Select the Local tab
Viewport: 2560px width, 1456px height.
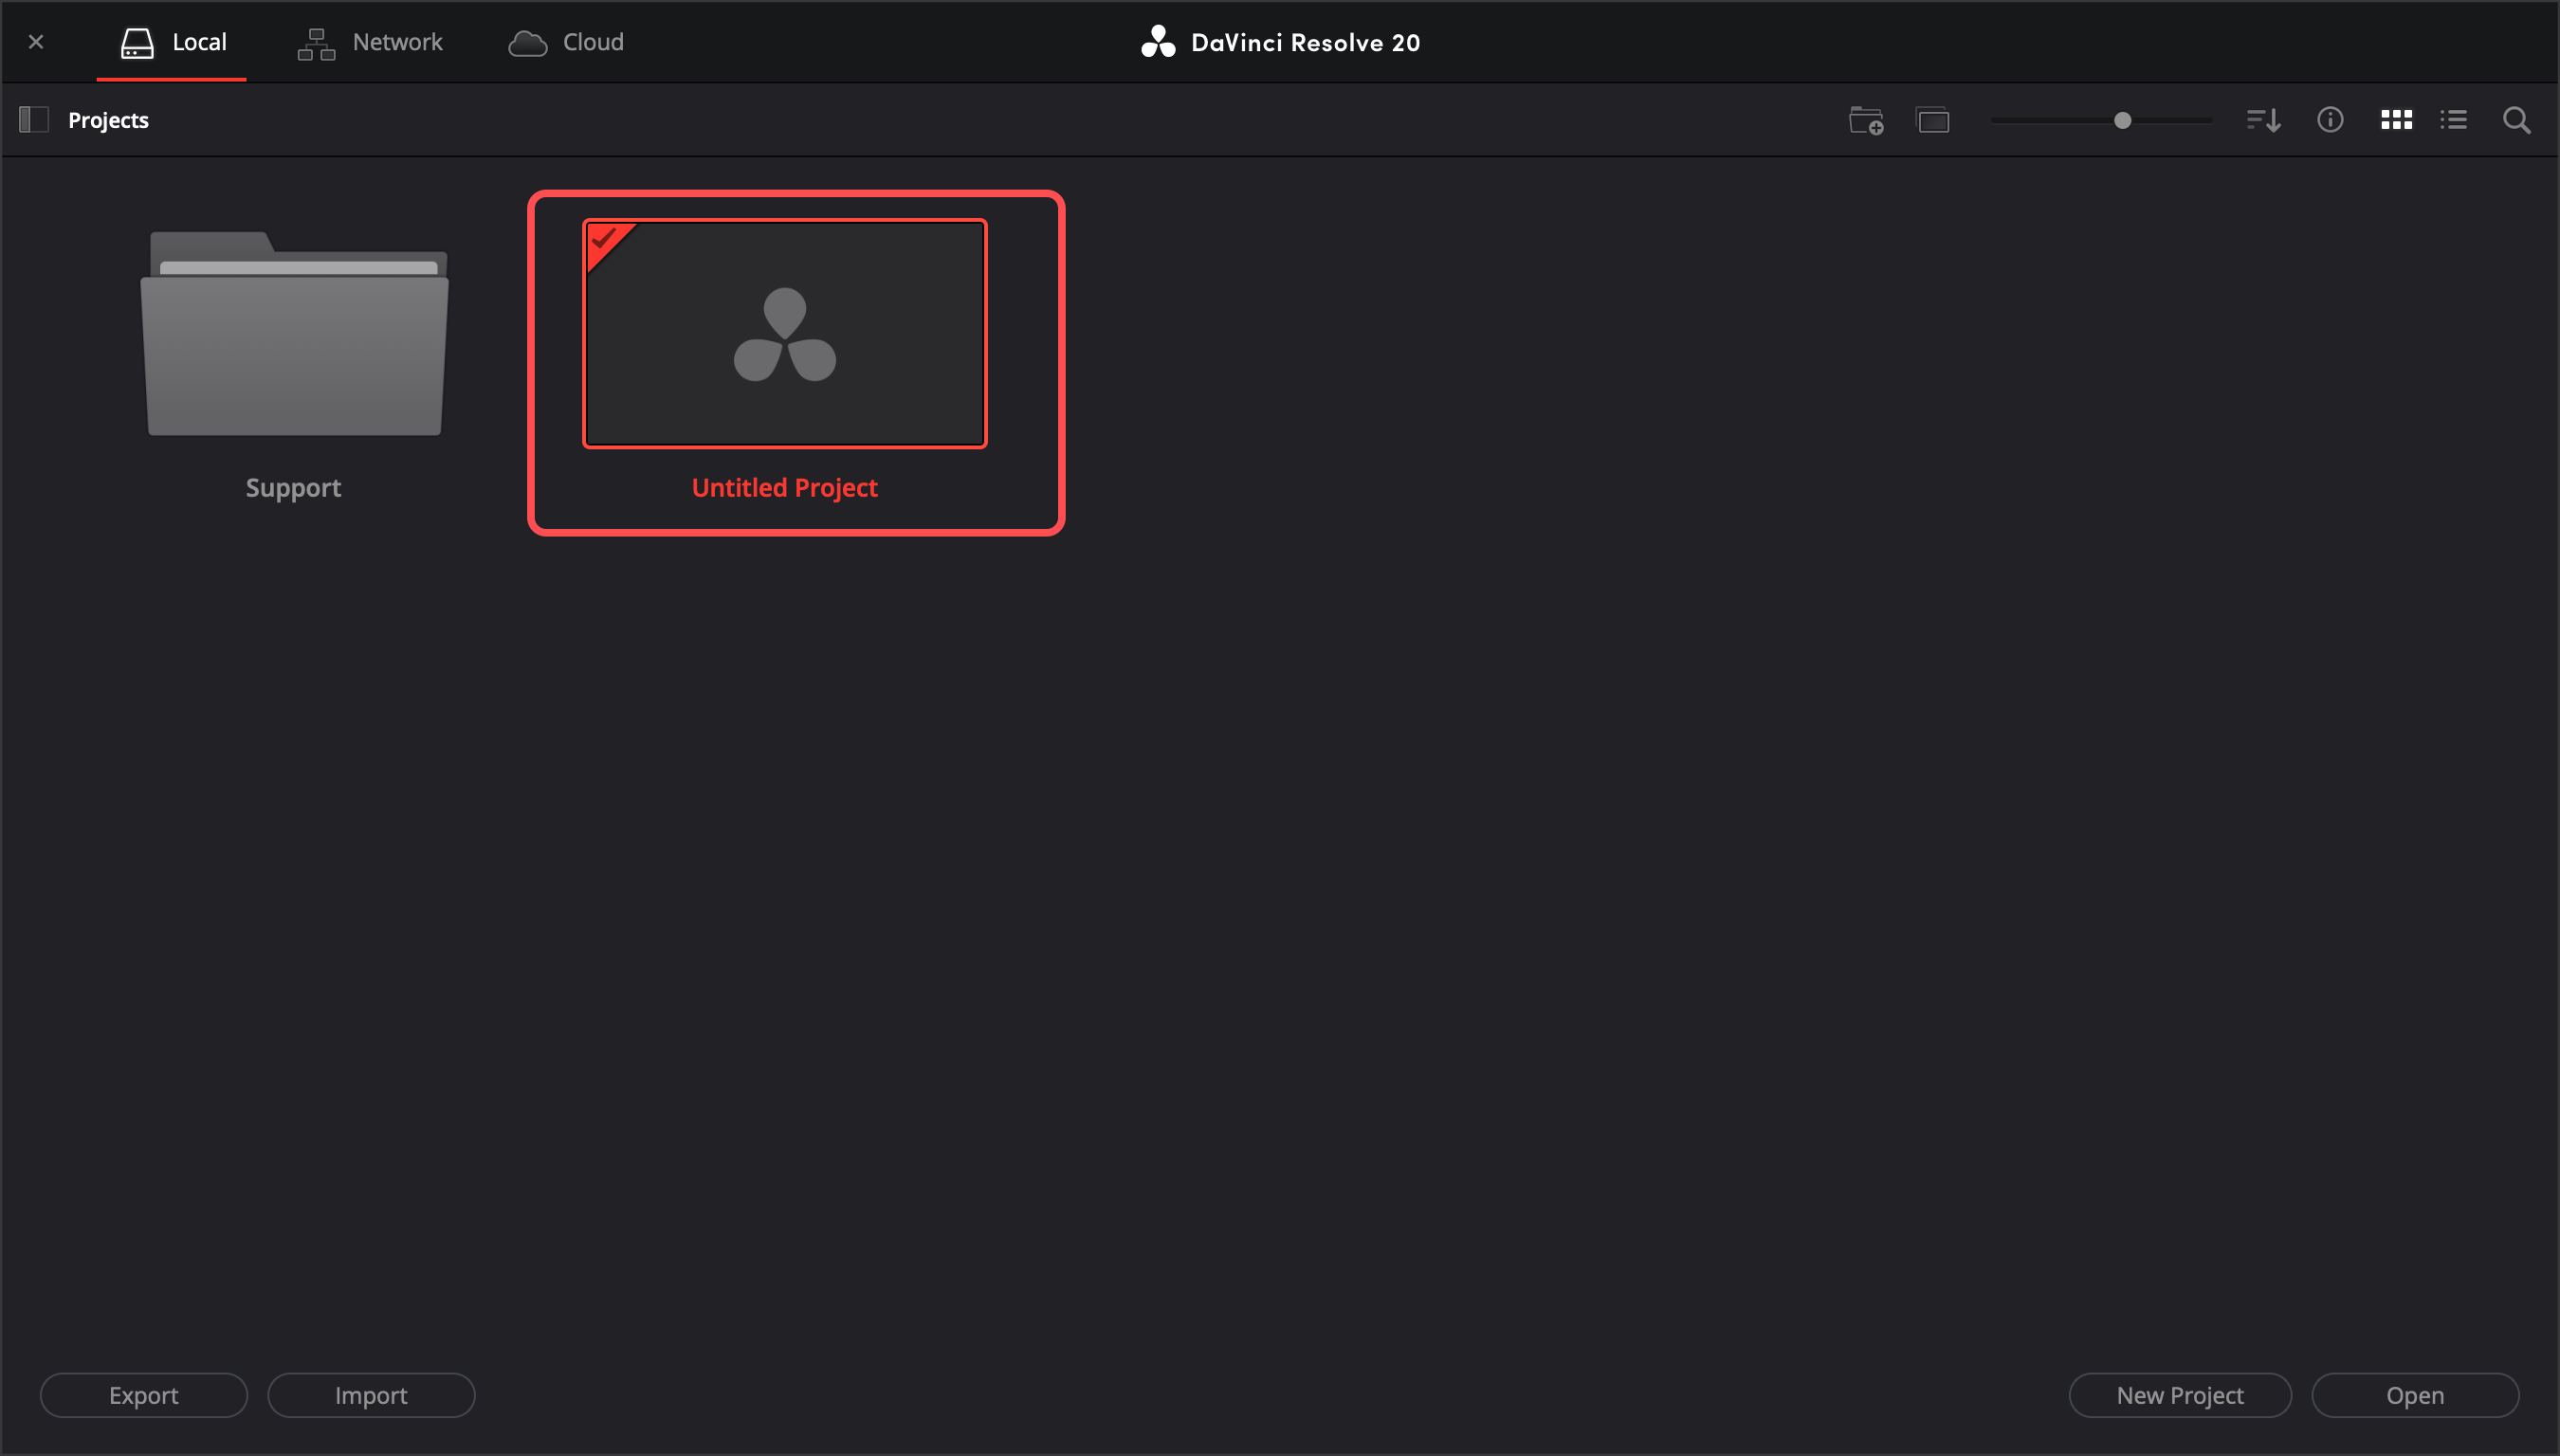pos(173,42)
